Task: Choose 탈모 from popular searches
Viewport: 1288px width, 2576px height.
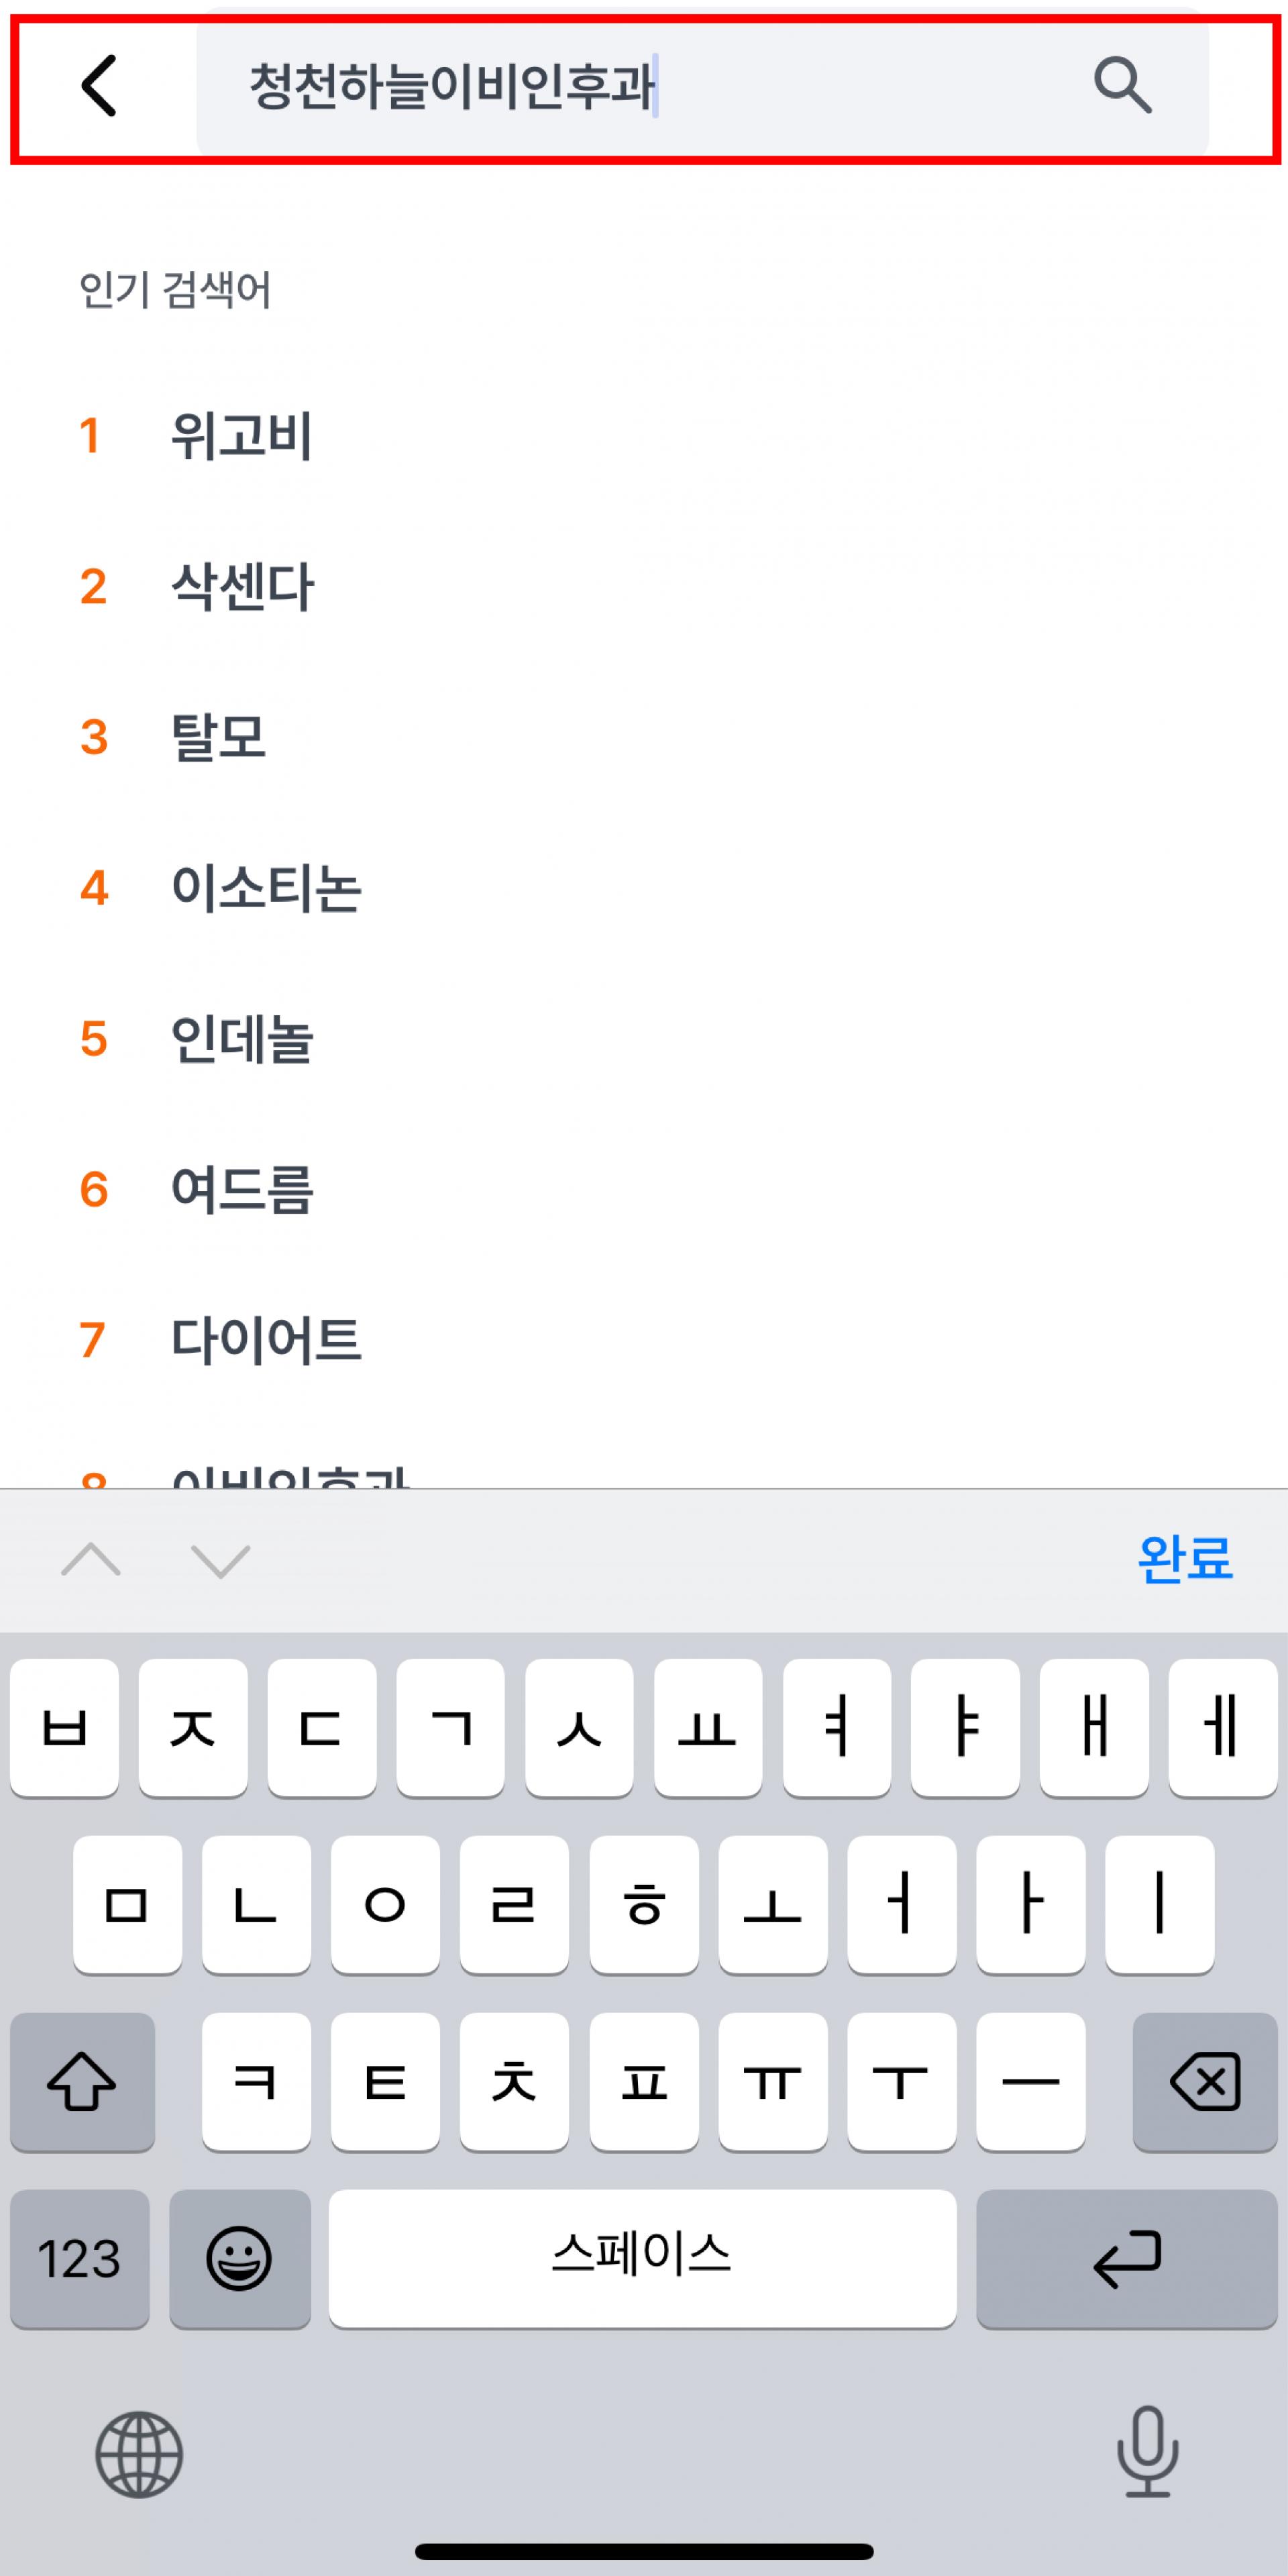Action: point(219,737)
